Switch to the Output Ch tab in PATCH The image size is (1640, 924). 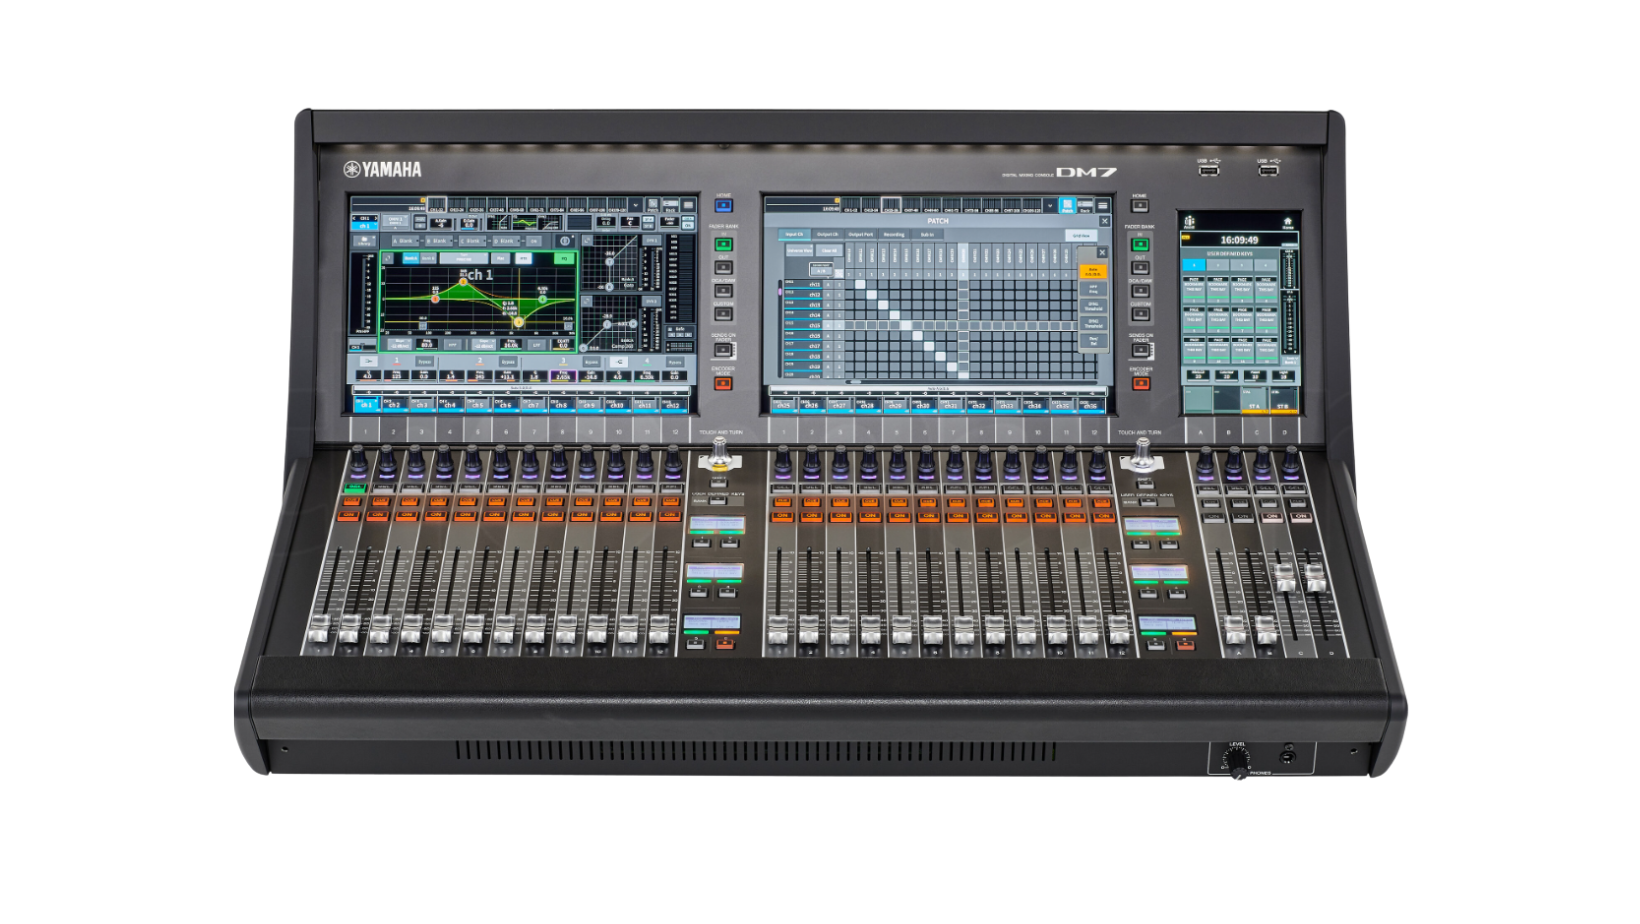[828, 235]
